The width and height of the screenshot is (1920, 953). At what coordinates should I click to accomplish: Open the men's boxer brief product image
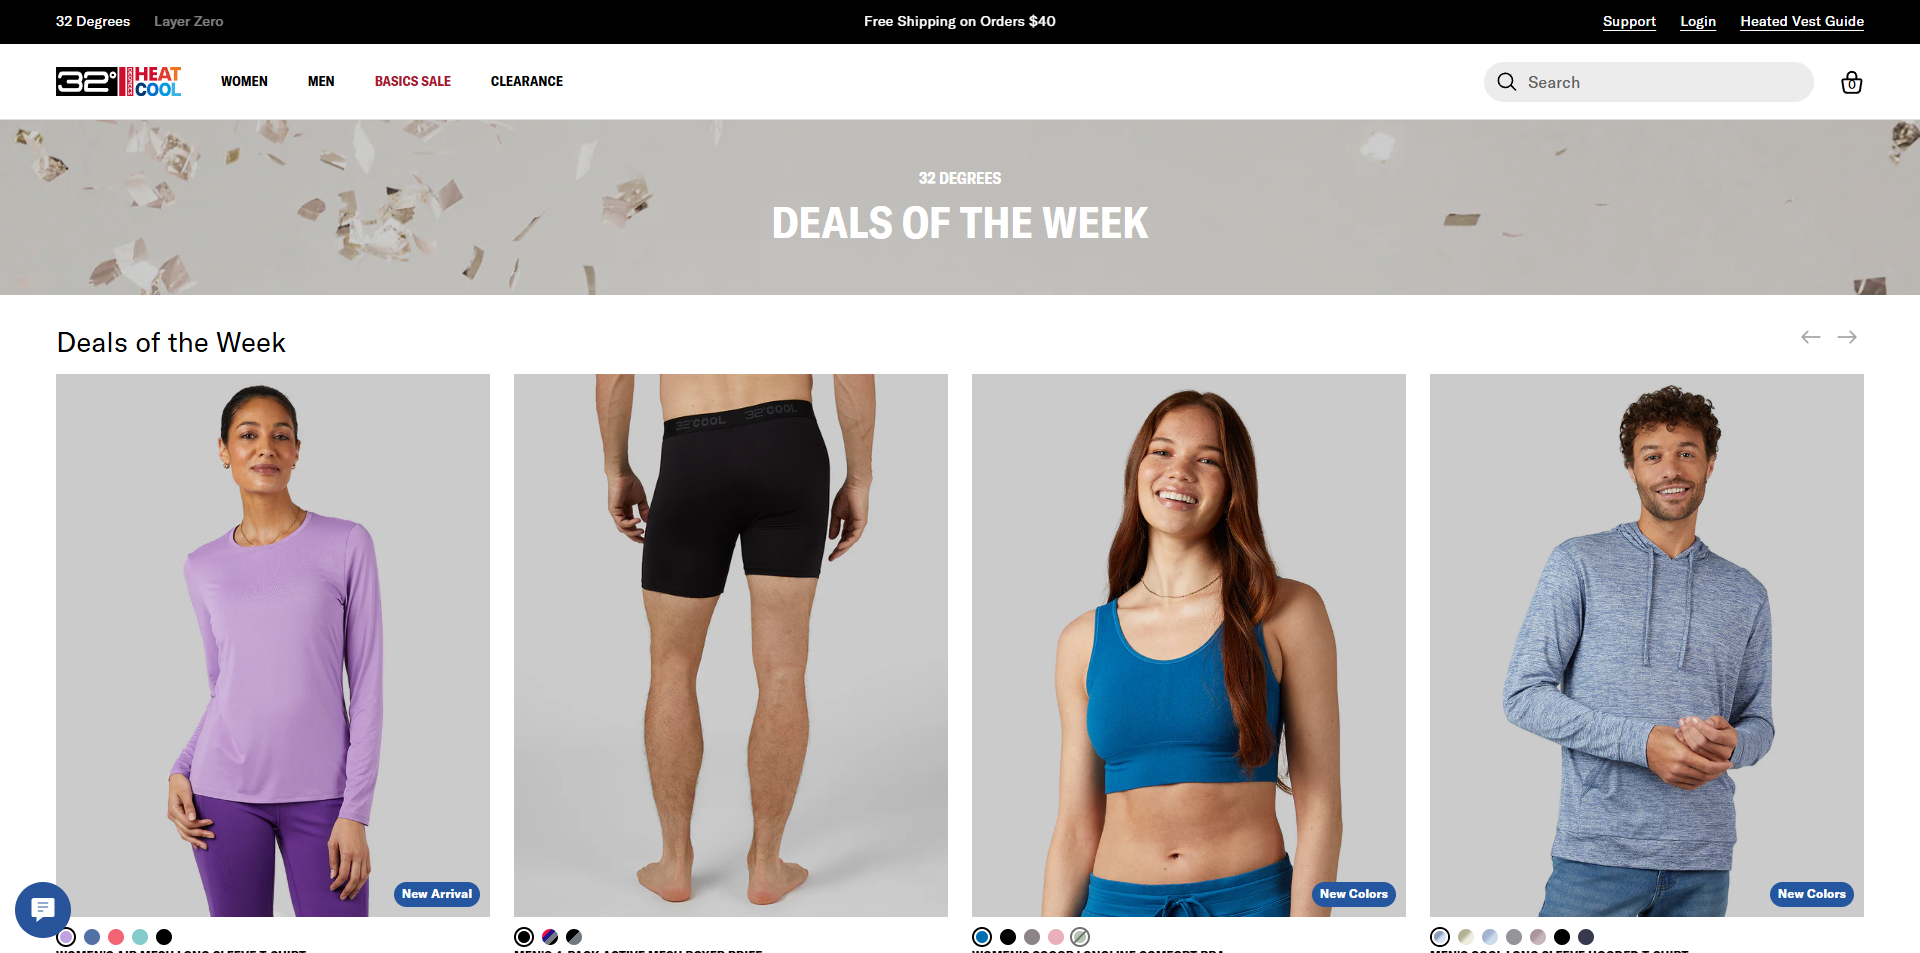point(731,645)
